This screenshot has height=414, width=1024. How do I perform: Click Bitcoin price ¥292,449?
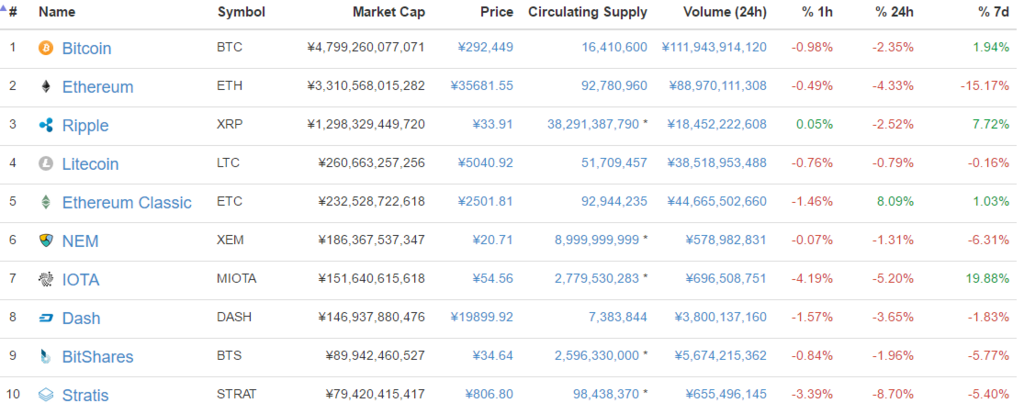tap(486, 47)
